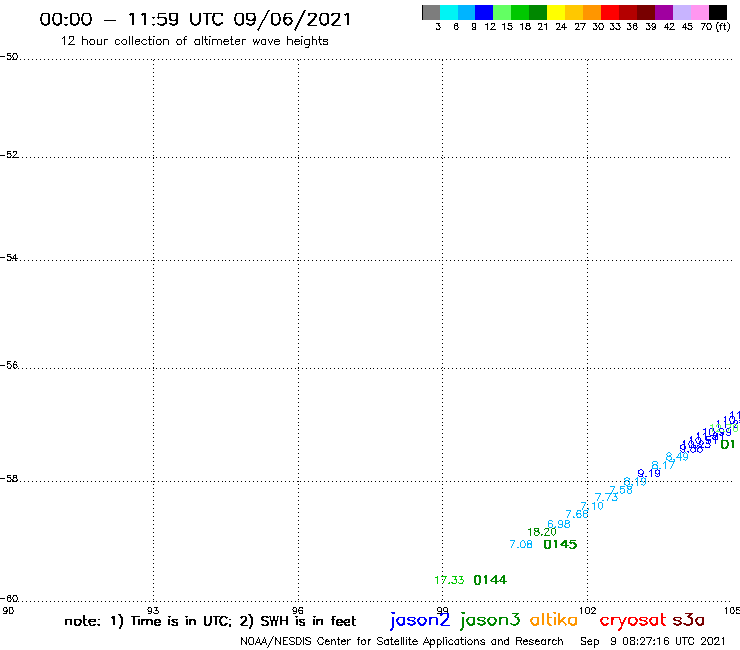The image size is (740, 650).
Task: Click the '2) SWH is in feet' note
Action: 298,621
